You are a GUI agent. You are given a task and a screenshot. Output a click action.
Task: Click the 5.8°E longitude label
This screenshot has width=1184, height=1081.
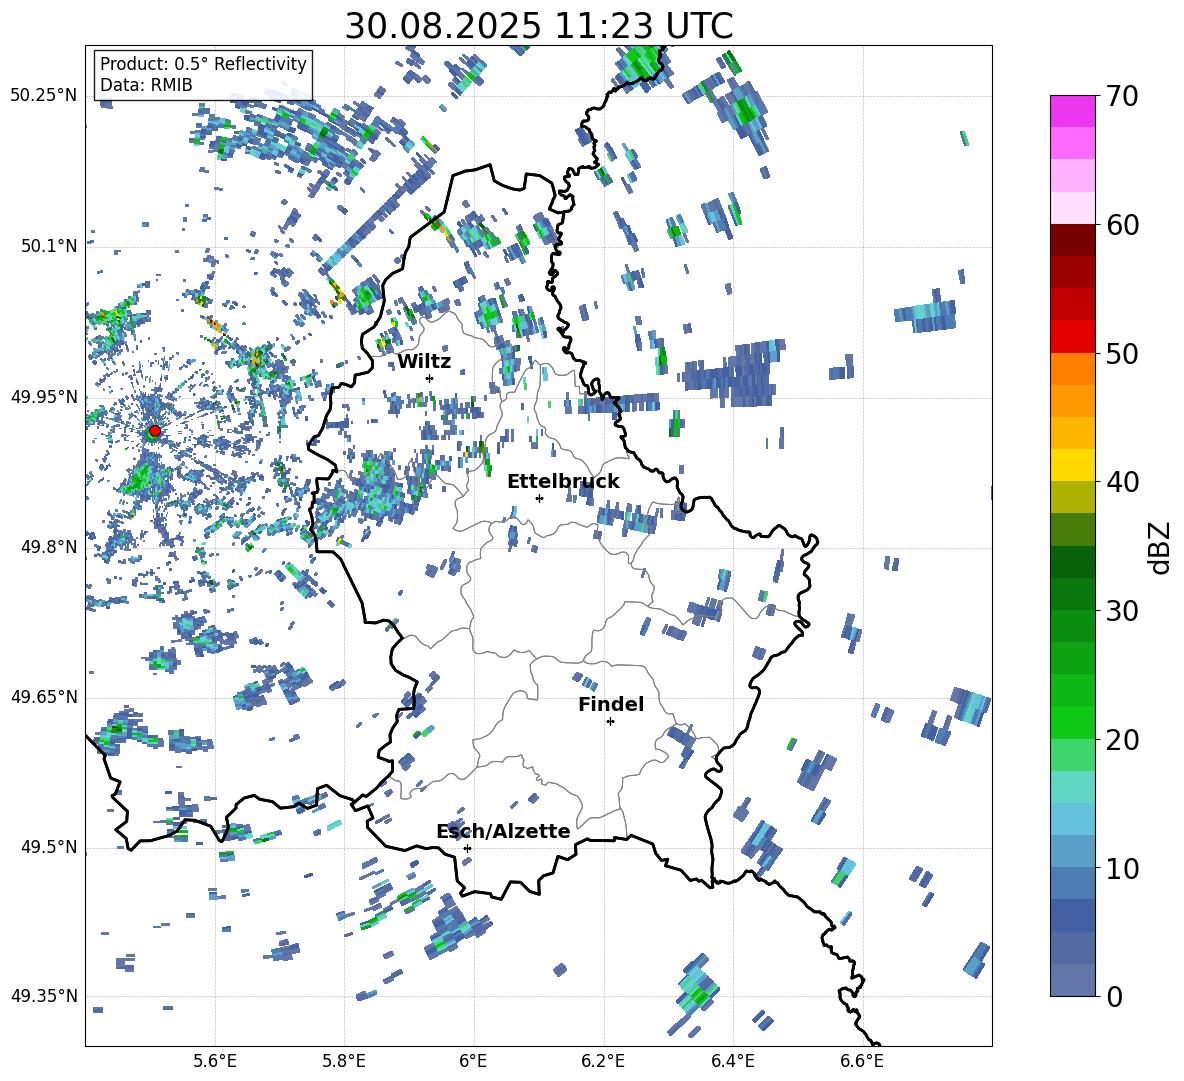[344, 1061]
